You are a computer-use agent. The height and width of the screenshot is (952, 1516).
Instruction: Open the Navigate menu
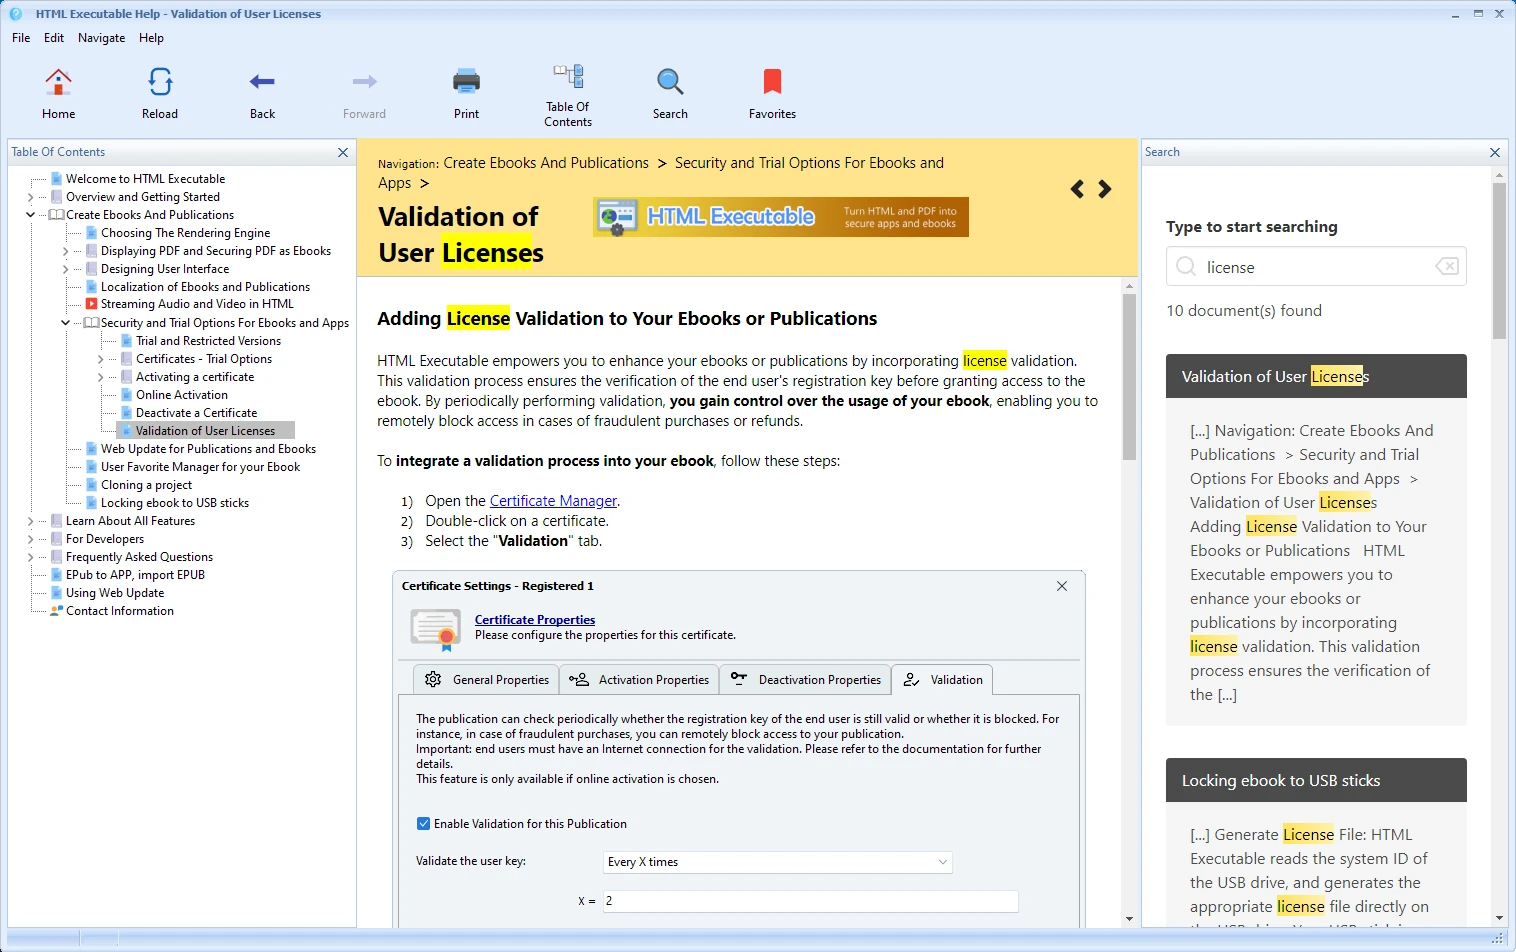click(x=101, y=38)
